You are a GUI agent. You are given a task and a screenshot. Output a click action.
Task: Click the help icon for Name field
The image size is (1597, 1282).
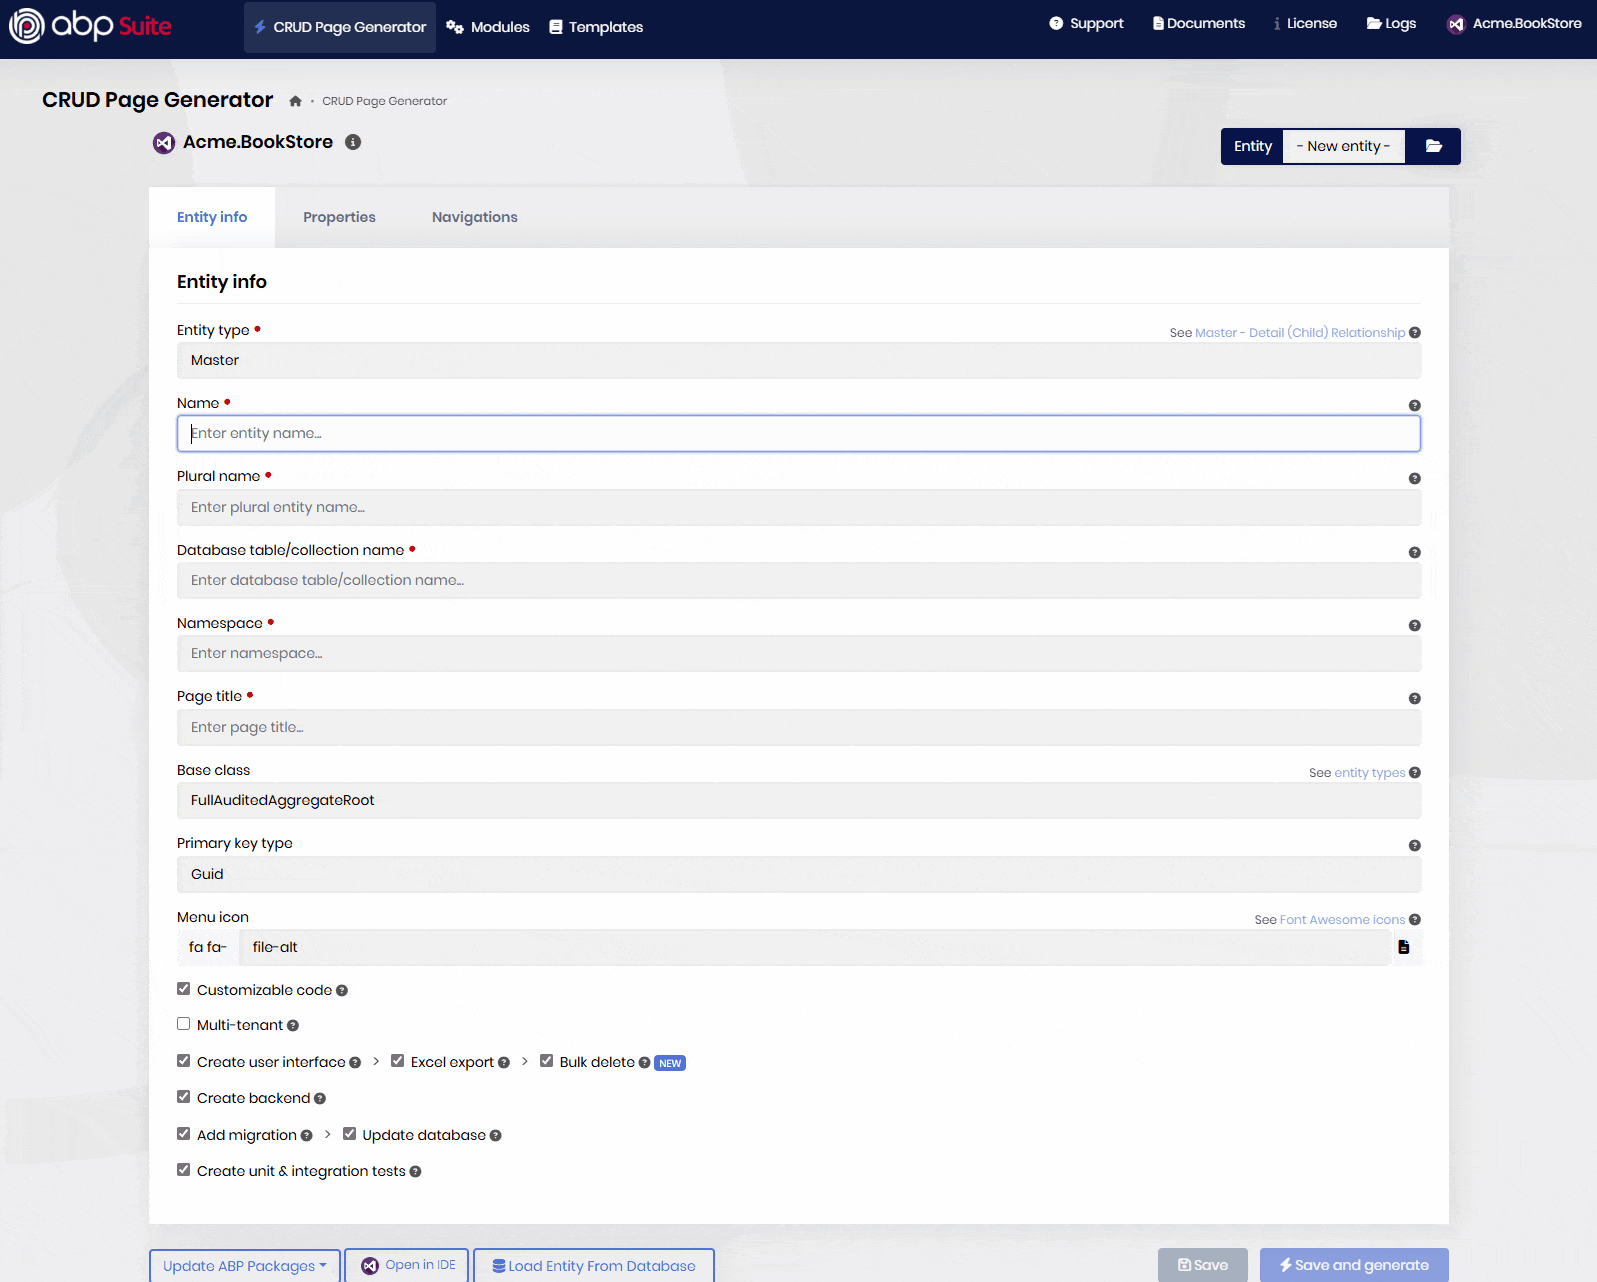click(x=1414, y=406)
